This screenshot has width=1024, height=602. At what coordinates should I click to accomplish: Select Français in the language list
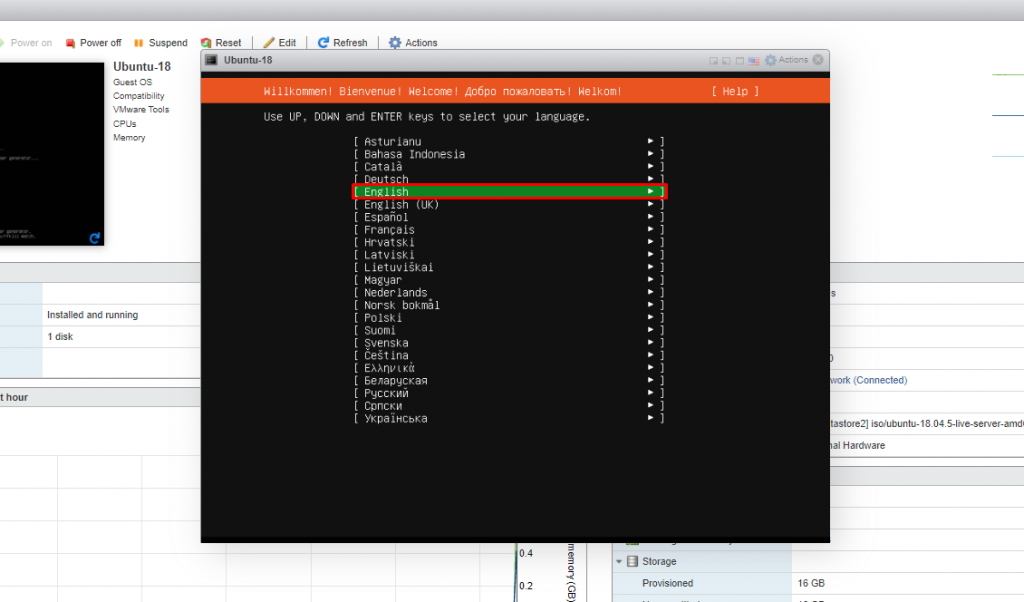click(x=509, y=230)
